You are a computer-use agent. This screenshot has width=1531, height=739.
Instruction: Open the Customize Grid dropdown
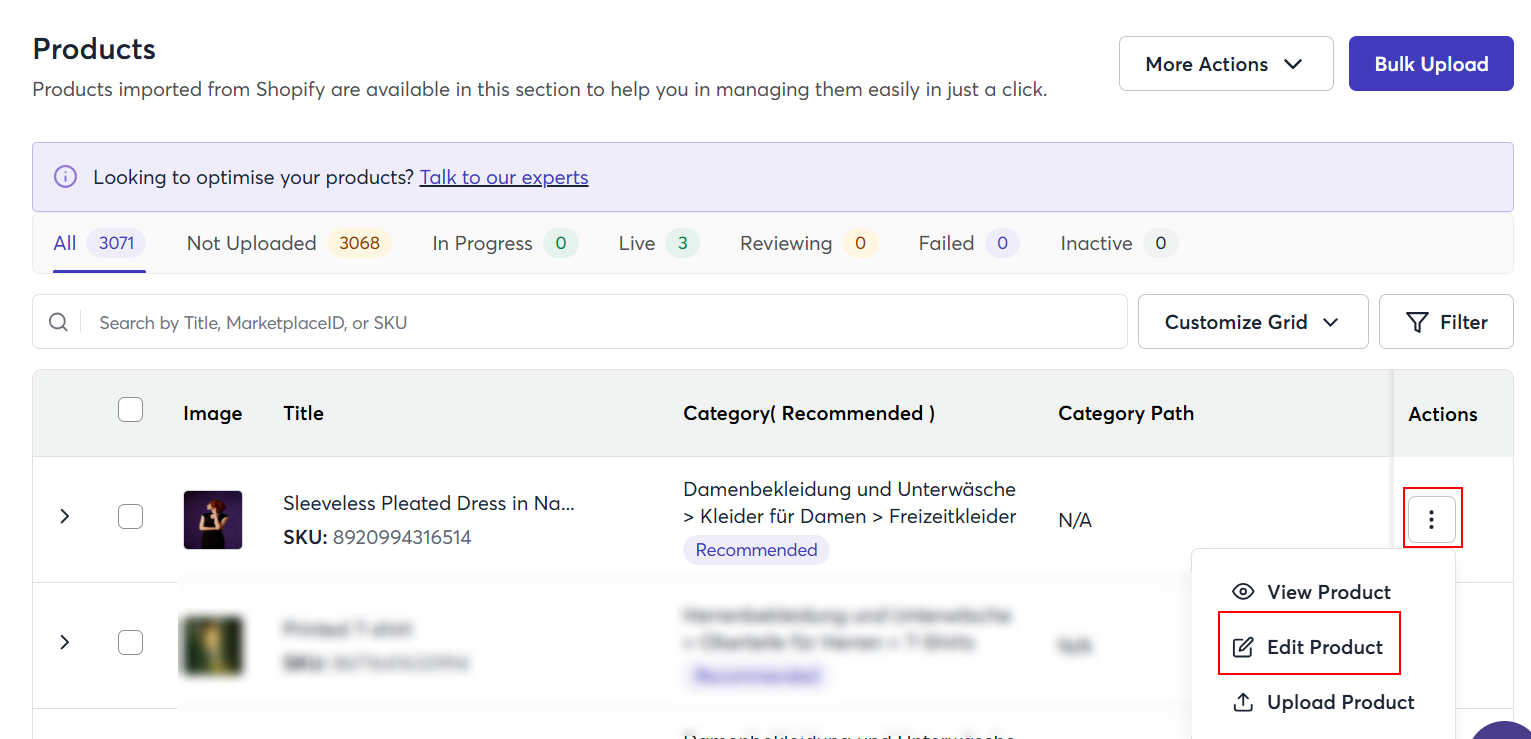pos(1252,322)
